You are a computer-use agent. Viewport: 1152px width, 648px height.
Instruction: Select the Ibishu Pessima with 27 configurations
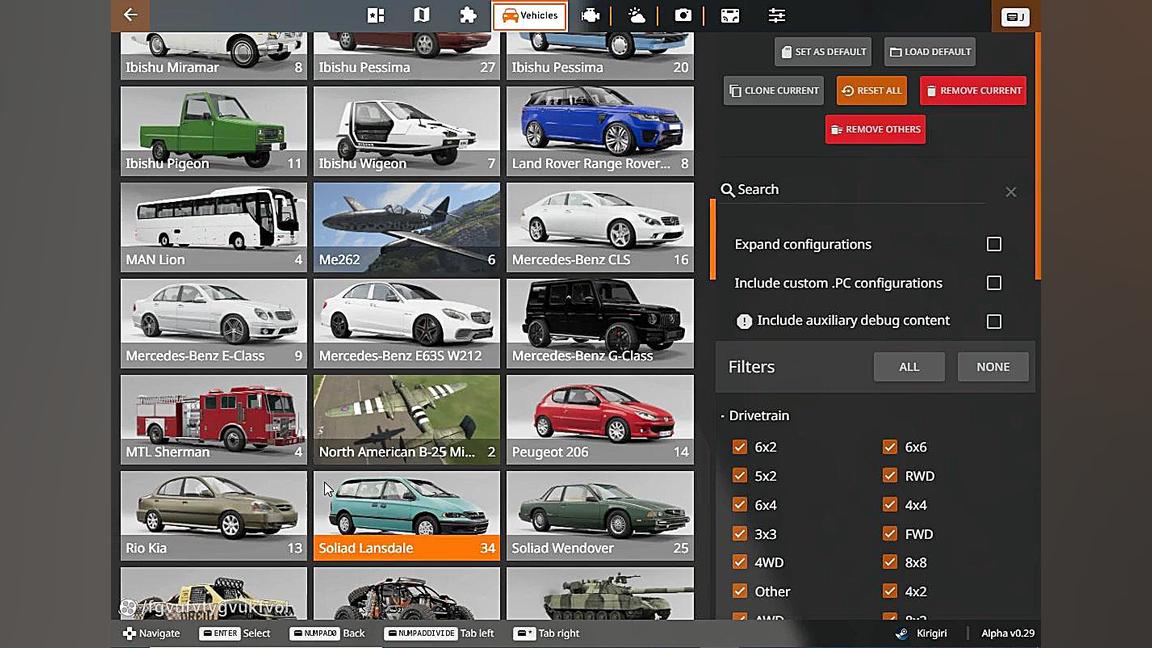pos(407,56)
